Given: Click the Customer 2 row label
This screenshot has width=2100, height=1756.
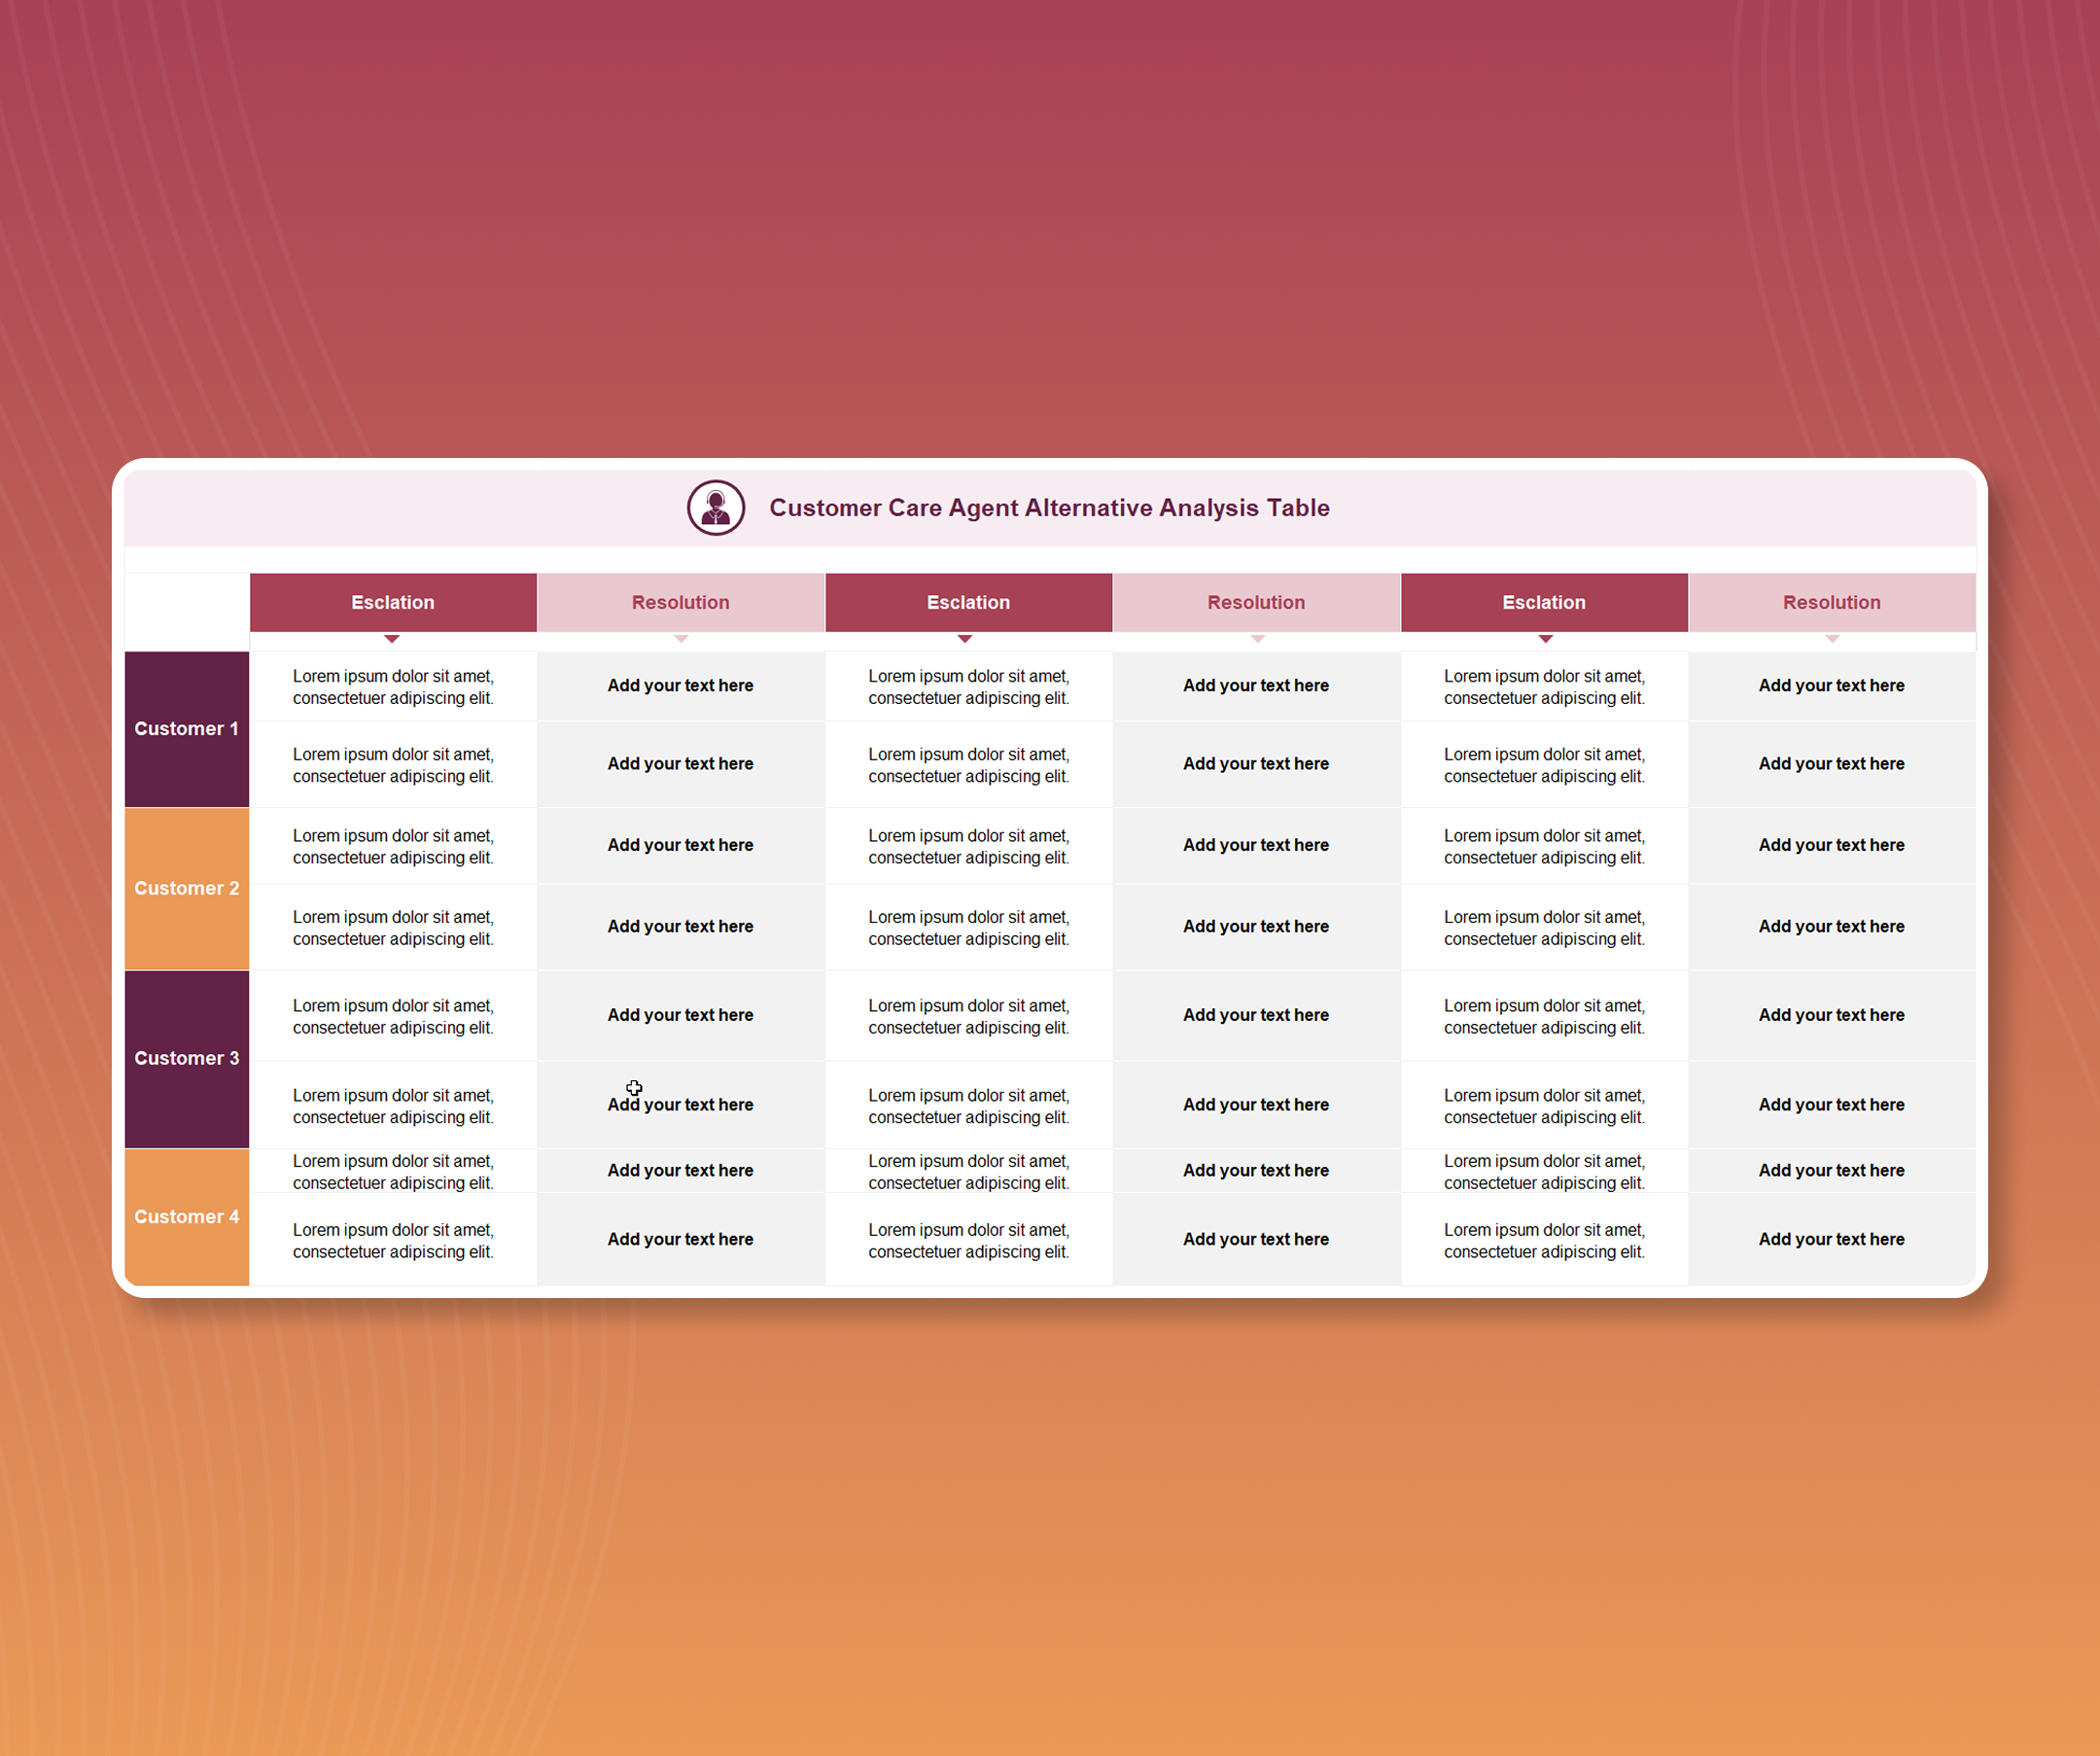Looking at the screenshot, I should coord(187,889).
